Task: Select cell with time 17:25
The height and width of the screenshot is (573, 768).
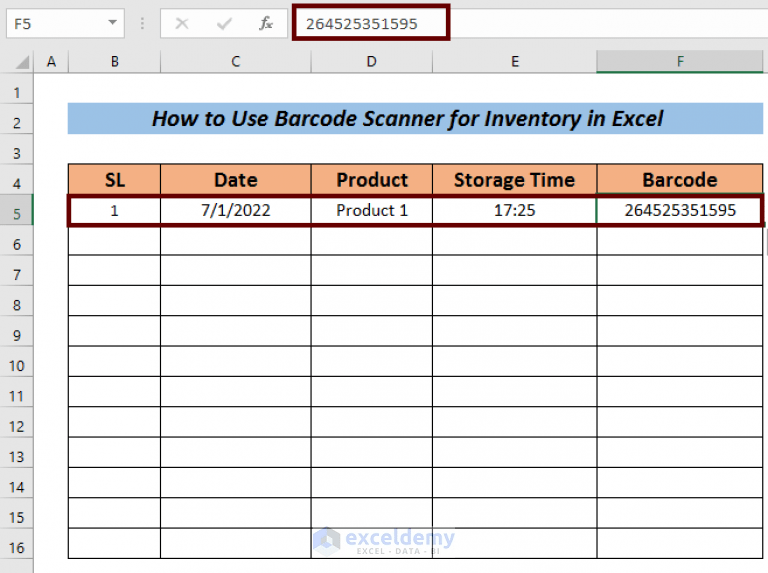Action: [x=515, y=211]
